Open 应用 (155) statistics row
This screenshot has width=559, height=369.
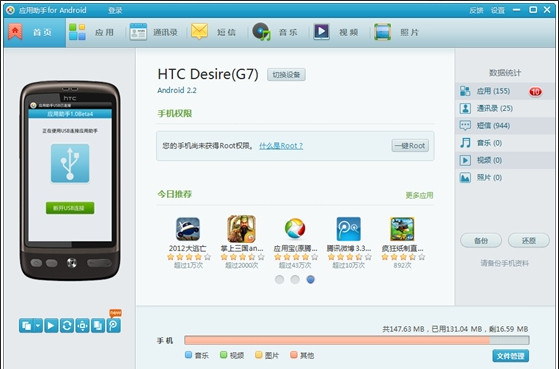(x=504, y=91)
